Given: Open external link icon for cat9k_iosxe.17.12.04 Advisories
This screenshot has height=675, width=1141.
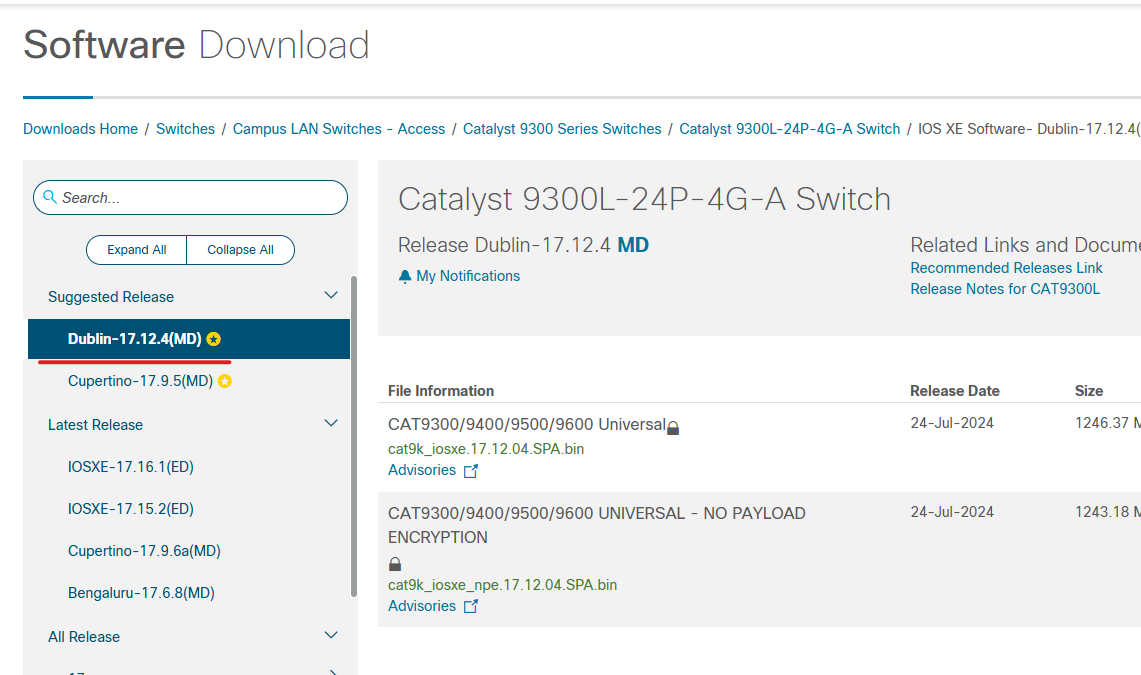Looking at the screenshot, I should [x=471, y=471].
